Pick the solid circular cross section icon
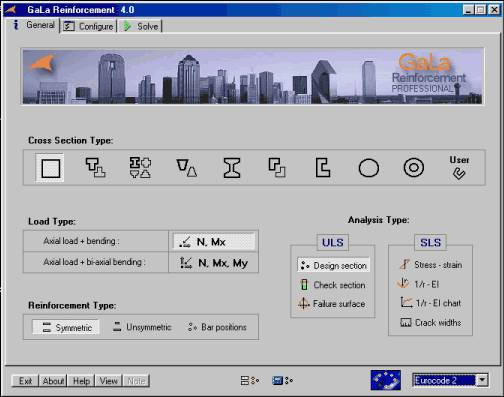 tap(368, 168)
